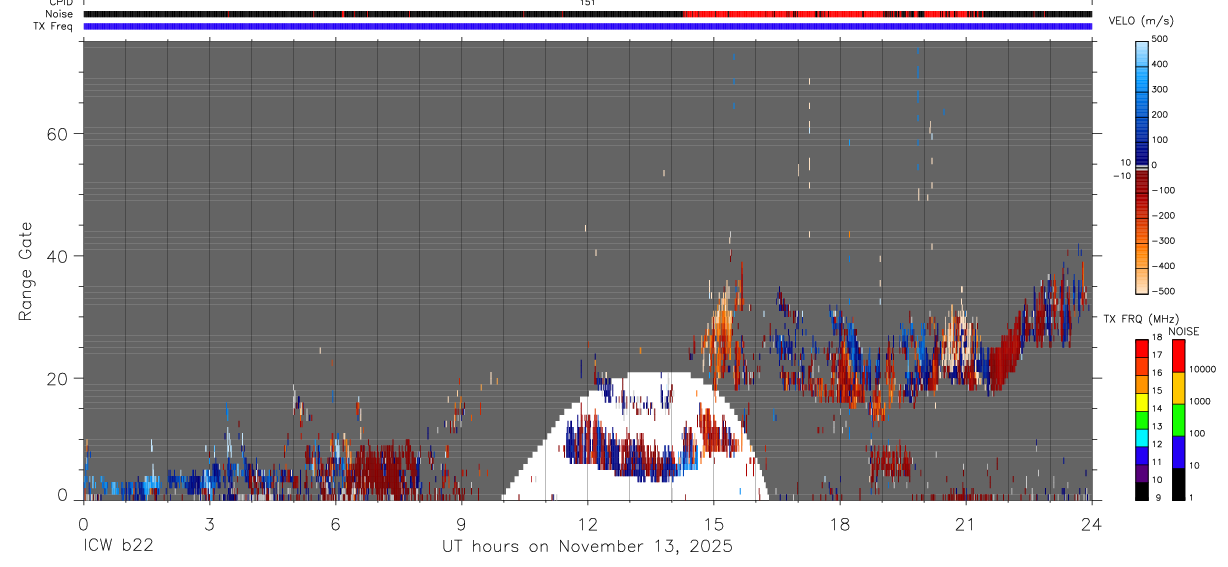Click the "18" label on the TX FRQ scale
Image resolution: width=1228 pixels, height=567 pixels.
(1156, 338)
